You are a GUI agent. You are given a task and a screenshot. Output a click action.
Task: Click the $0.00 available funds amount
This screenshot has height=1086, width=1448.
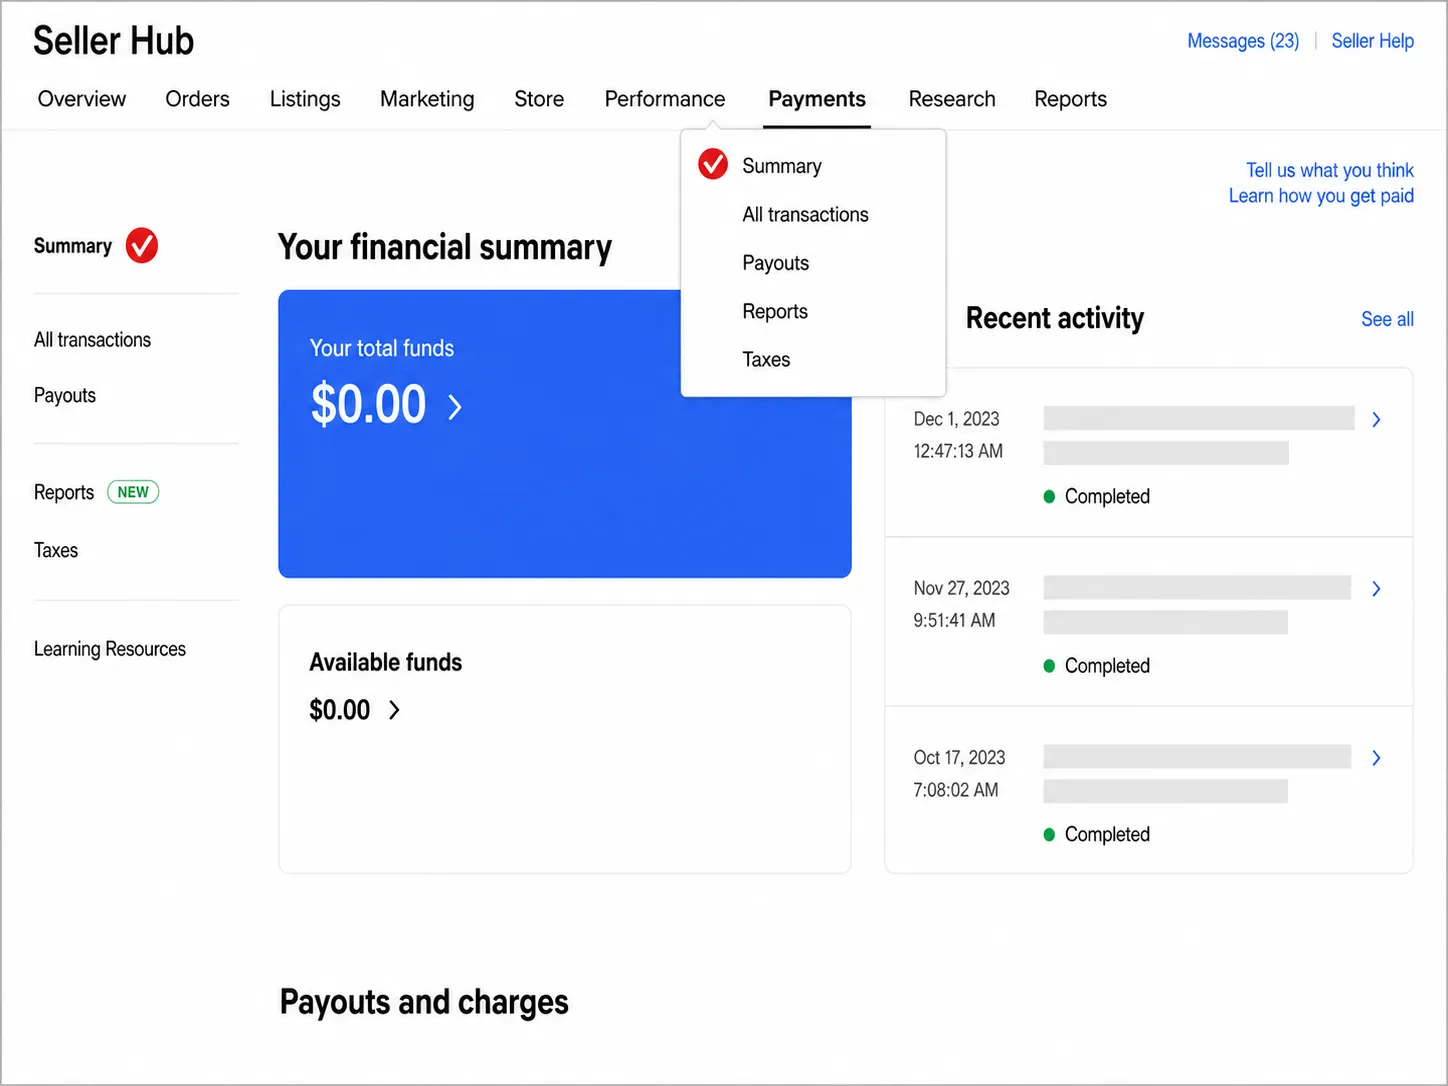coord(340,710)
